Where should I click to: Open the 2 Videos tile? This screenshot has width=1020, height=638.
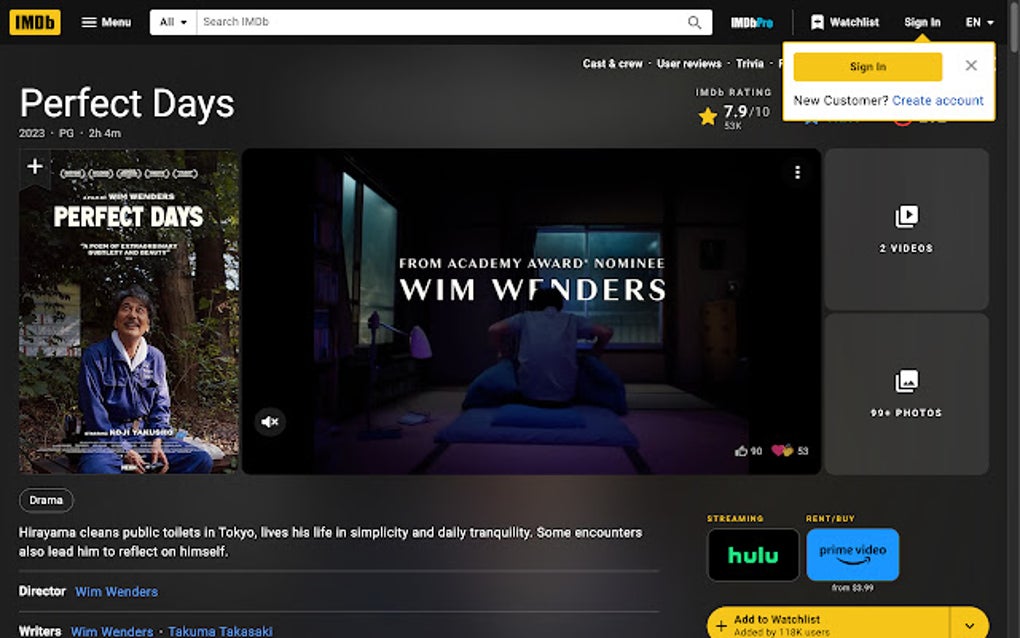(x=906, y=229)
